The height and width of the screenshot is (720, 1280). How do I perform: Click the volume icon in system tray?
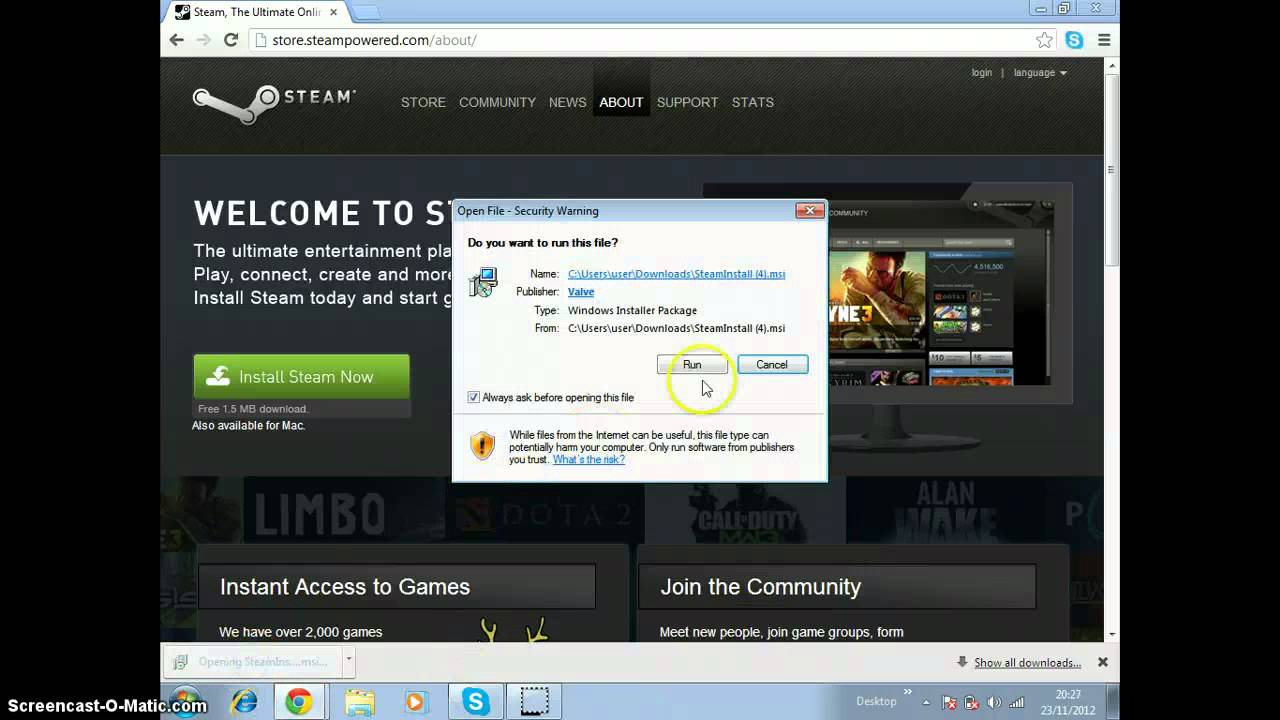[994, 702]
